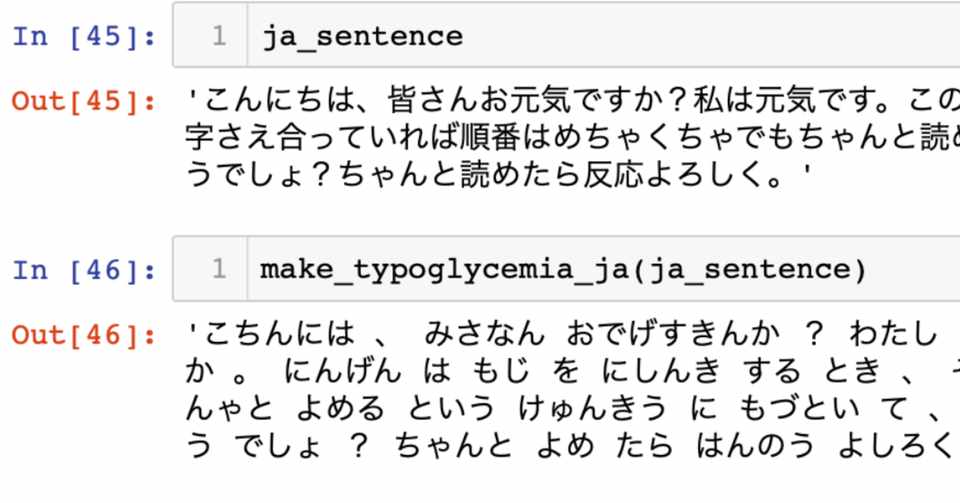Click the In [46] cell prompt

(84, 270)
